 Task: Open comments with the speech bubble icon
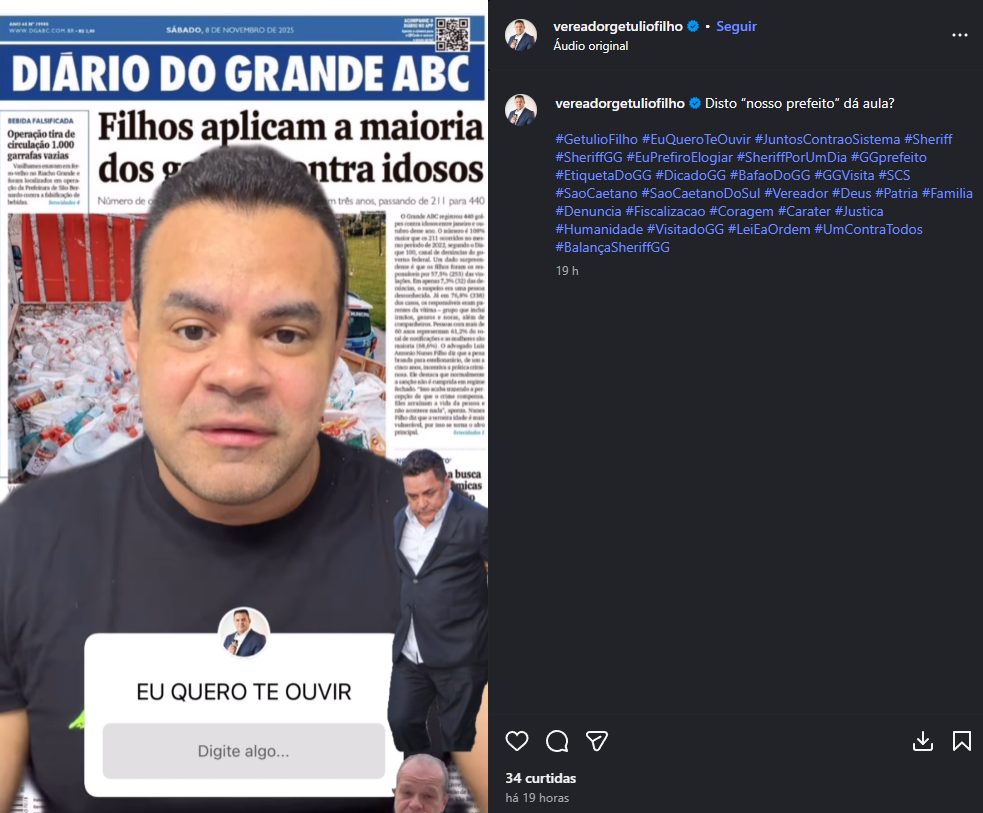[557, 741]
